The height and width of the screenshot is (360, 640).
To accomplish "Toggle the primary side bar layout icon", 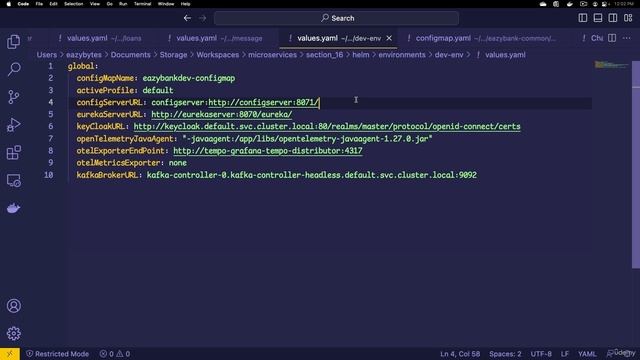I will tap(583, 18).
